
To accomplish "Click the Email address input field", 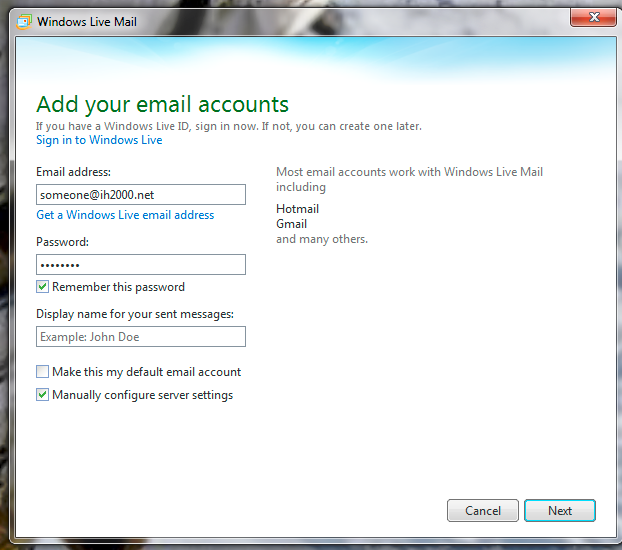I will click(140, 195).
